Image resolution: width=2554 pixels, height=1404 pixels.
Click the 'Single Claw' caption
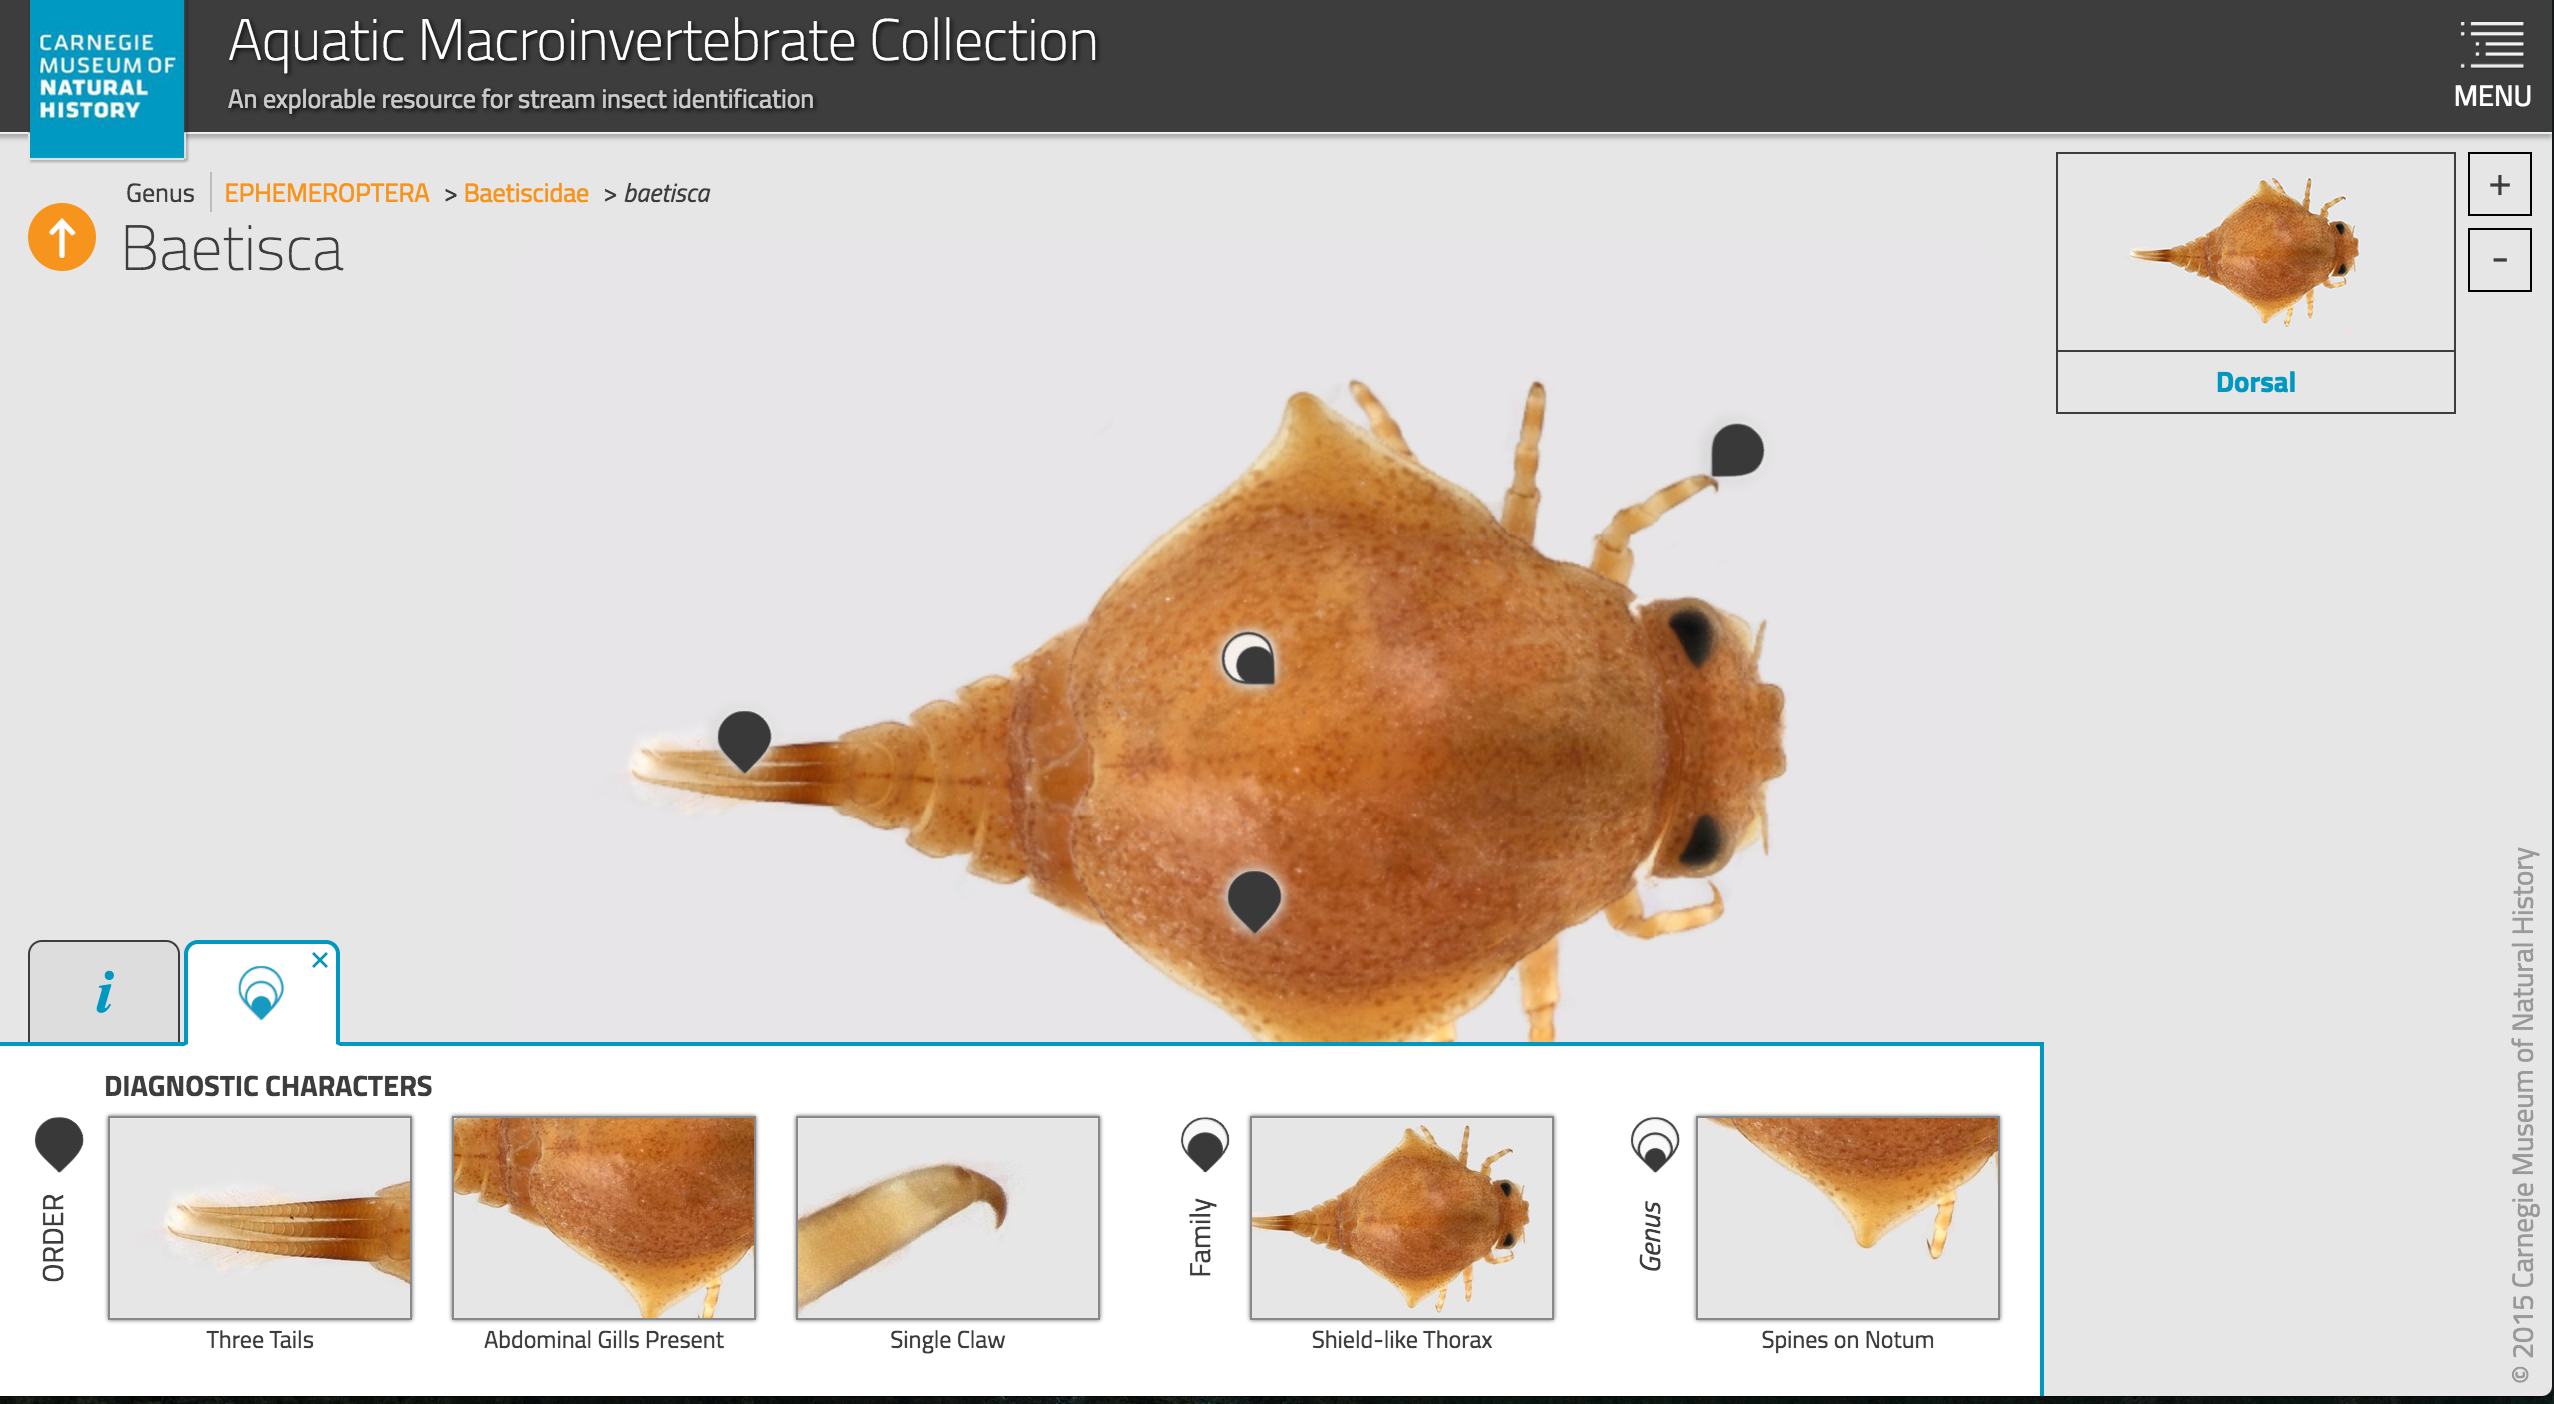[948, 1340]
